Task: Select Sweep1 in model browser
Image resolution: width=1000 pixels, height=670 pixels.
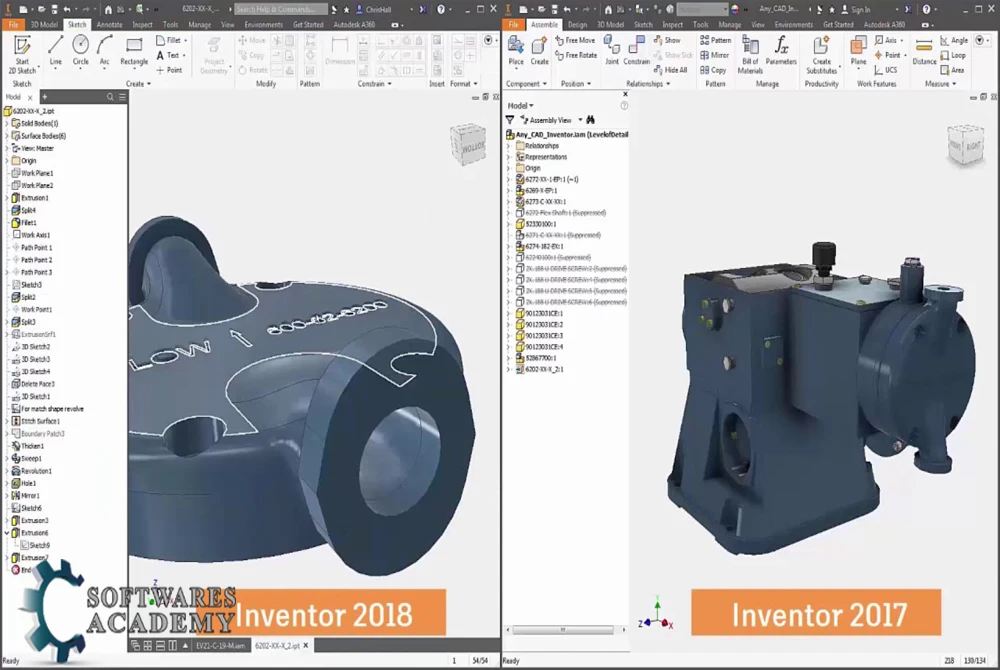Action: click(x=27, y=458)
